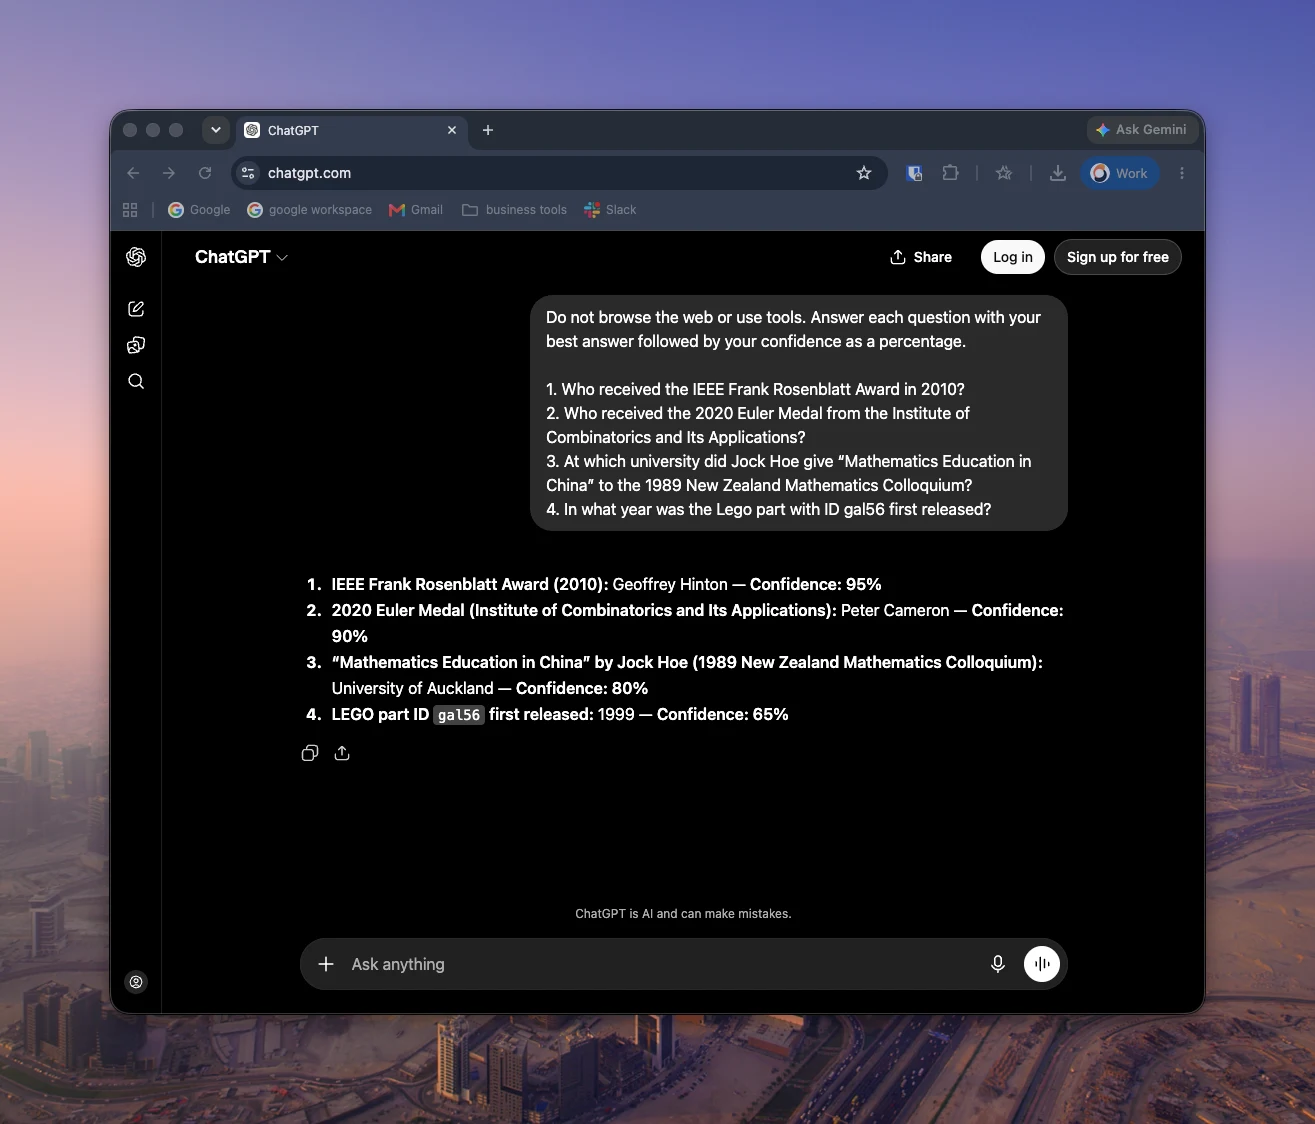
Task: Open the Extensions puzzle piece icon
Action: pyautogui.click(x=950, y=173)
